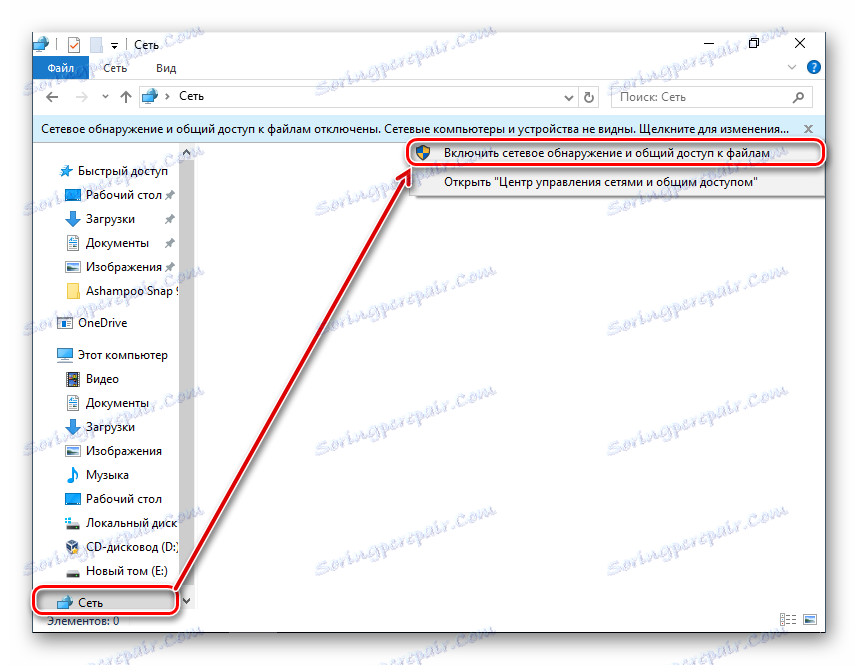The height and width of the screenshot is (665, 858).
Task: Open pinned Рабочий стол under quick access
Action: click(123, 195)
